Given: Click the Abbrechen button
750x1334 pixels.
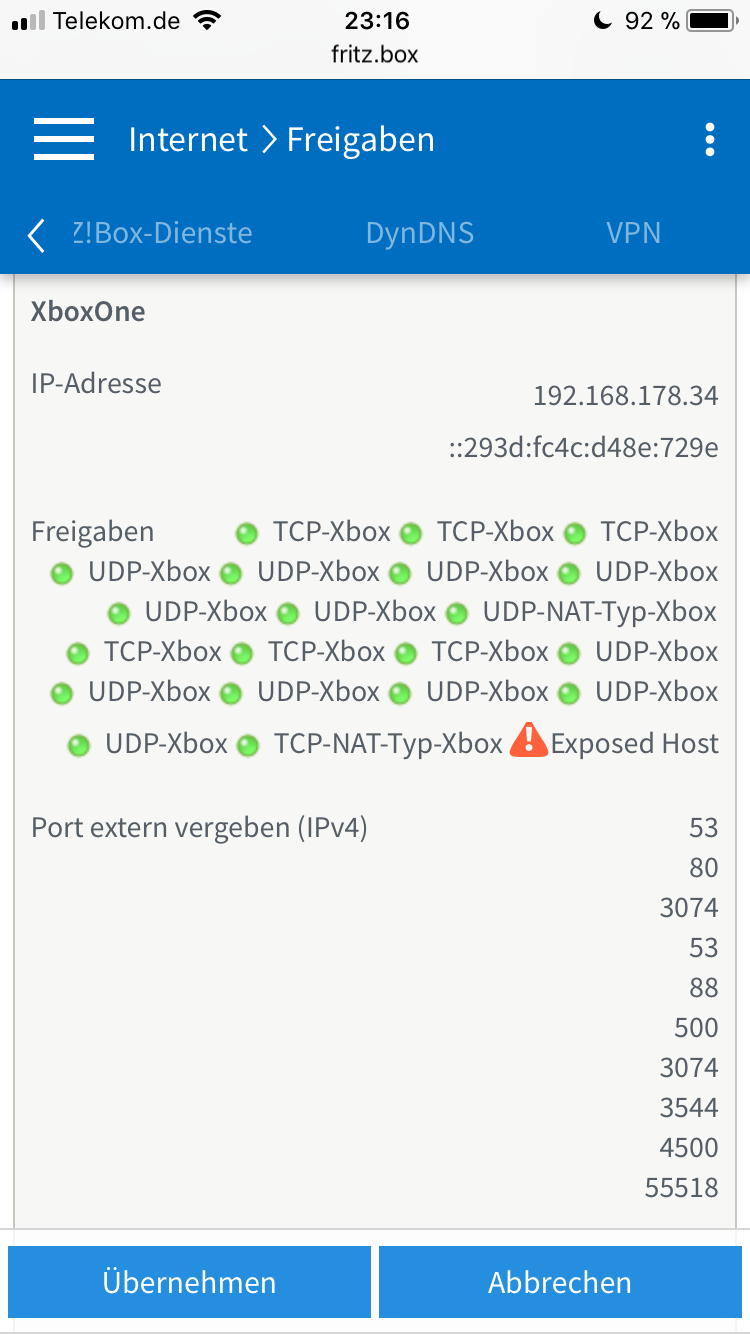Looking at the screenshot, I should pos(560,1282).
